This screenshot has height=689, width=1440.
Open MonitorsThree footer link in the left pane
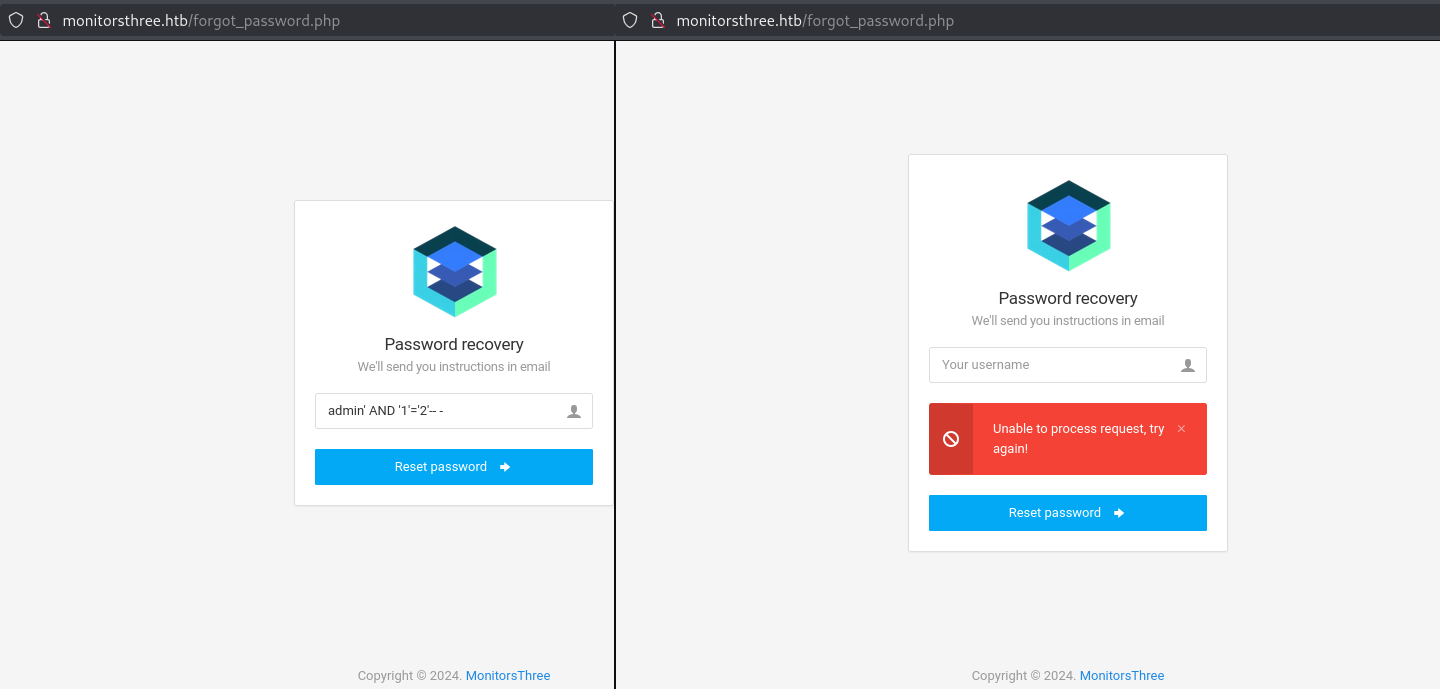pos(508,676)
